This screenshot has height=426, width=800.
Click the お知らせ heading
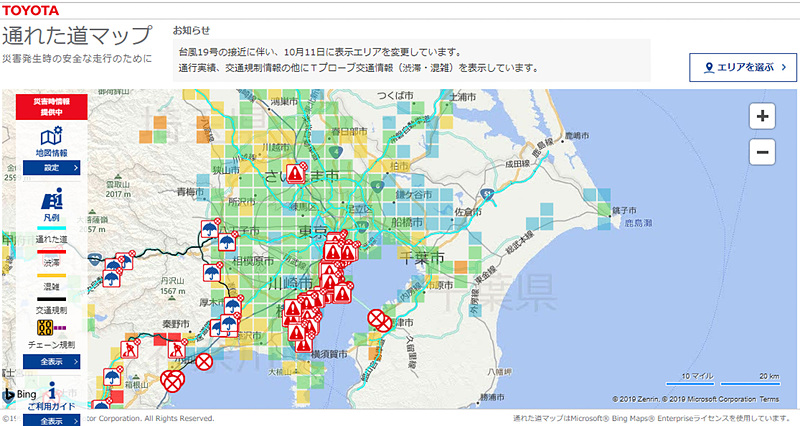(x=191, y=31)
